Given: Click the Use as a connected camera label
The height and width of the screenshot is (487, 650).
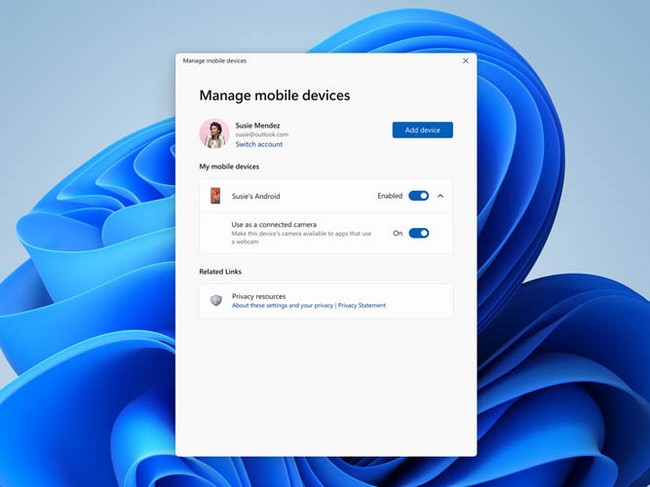Looking at the screenshot, I should pyautogui.click(x=274, y=225).
